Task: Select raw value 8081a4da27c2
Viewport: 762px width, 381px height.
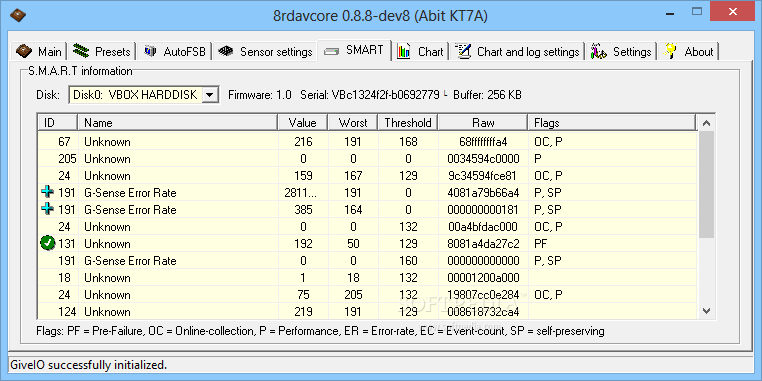Action: point(483,243)
